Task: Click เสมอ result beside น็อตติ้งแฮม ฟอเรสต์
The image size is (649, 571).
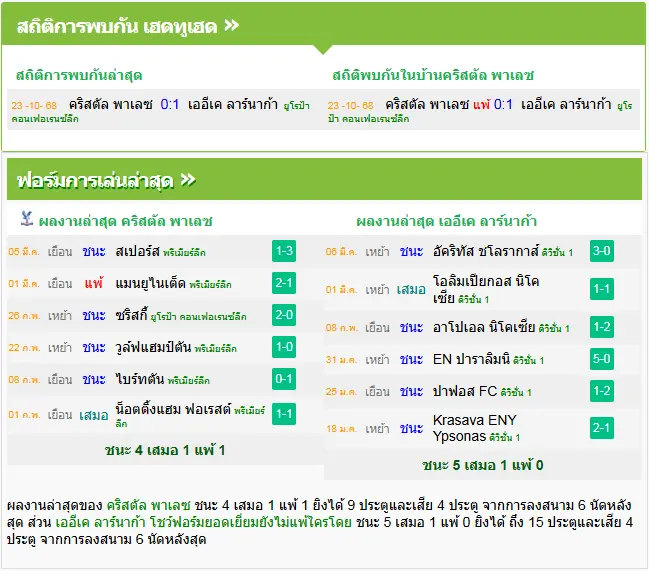Action: point(94,415)
